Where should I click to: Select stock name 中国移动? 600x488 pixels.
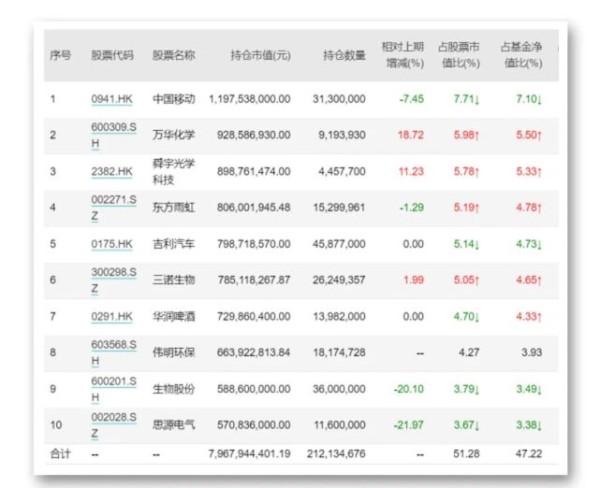[x=174, y=99]
